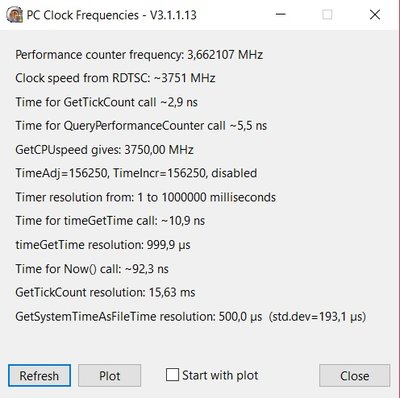The width and height of the screenshot is (400, 398).
Task: Click the disabled maximize button
Action: tap(327, 15)
